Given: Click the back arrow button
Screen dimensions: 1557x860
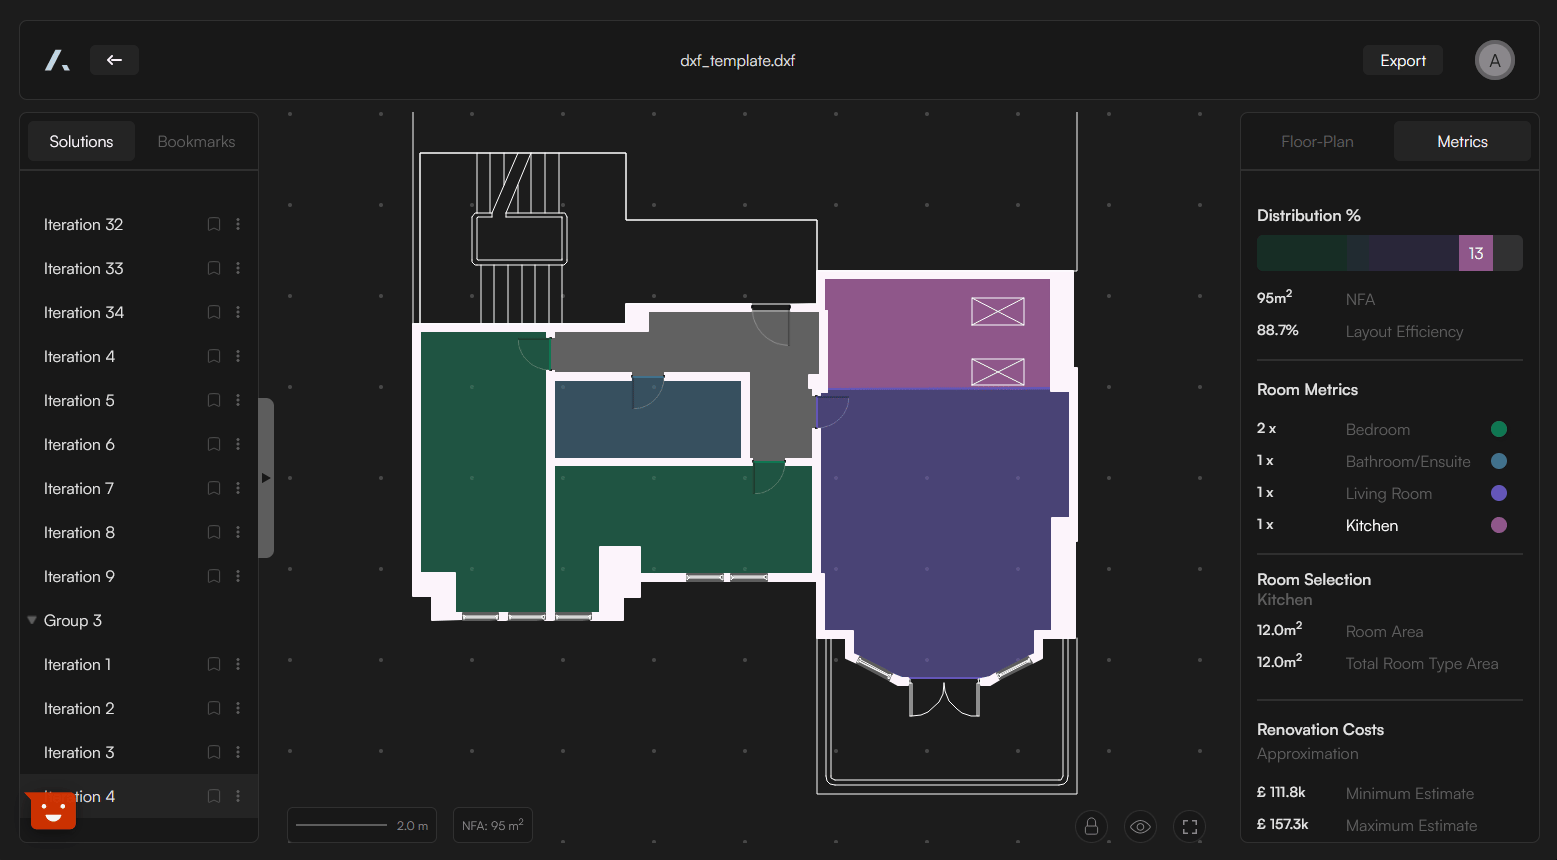Looking at the screenshot, I should 114,60.
